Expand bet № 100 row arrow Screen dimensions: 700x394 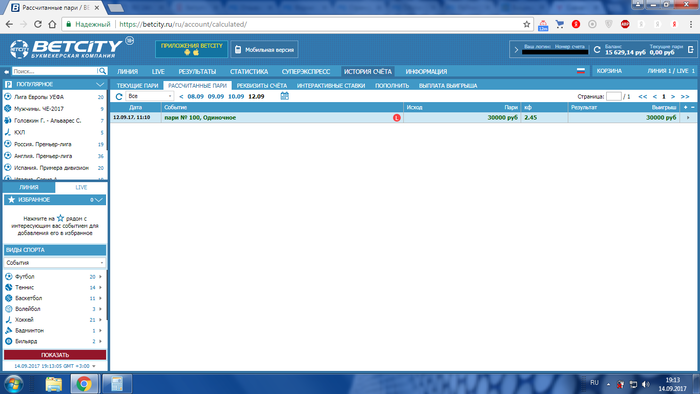[x=688, y=117]
